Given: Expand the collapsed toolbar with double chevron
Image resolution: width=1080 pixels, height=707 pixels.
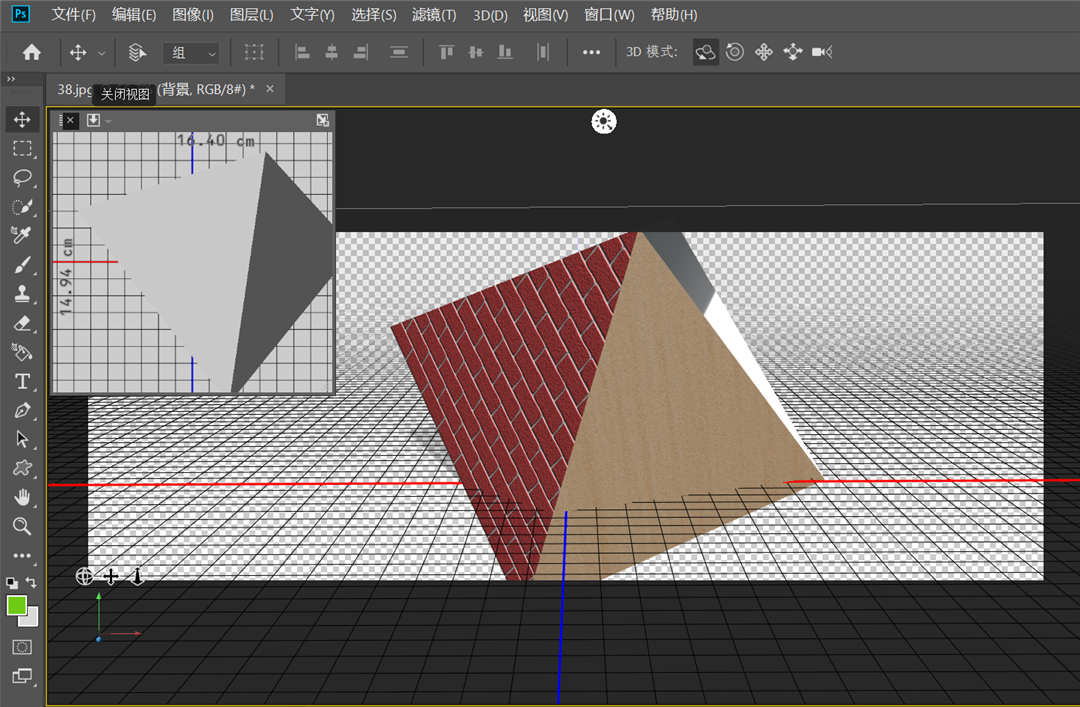Looking at the screenshot, I should (11, 79).
